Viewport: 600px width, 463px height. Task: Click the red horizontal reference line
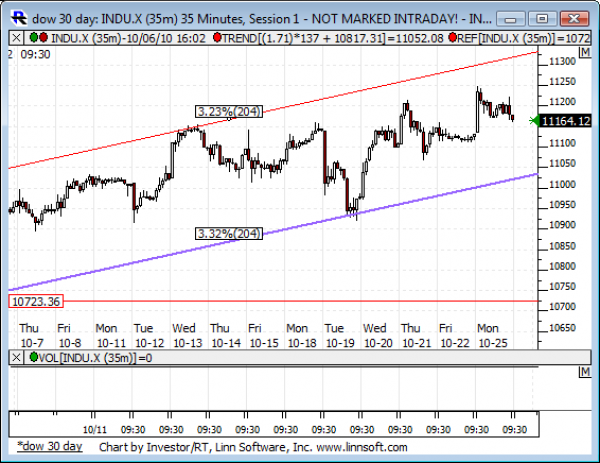tap(301, 301)
